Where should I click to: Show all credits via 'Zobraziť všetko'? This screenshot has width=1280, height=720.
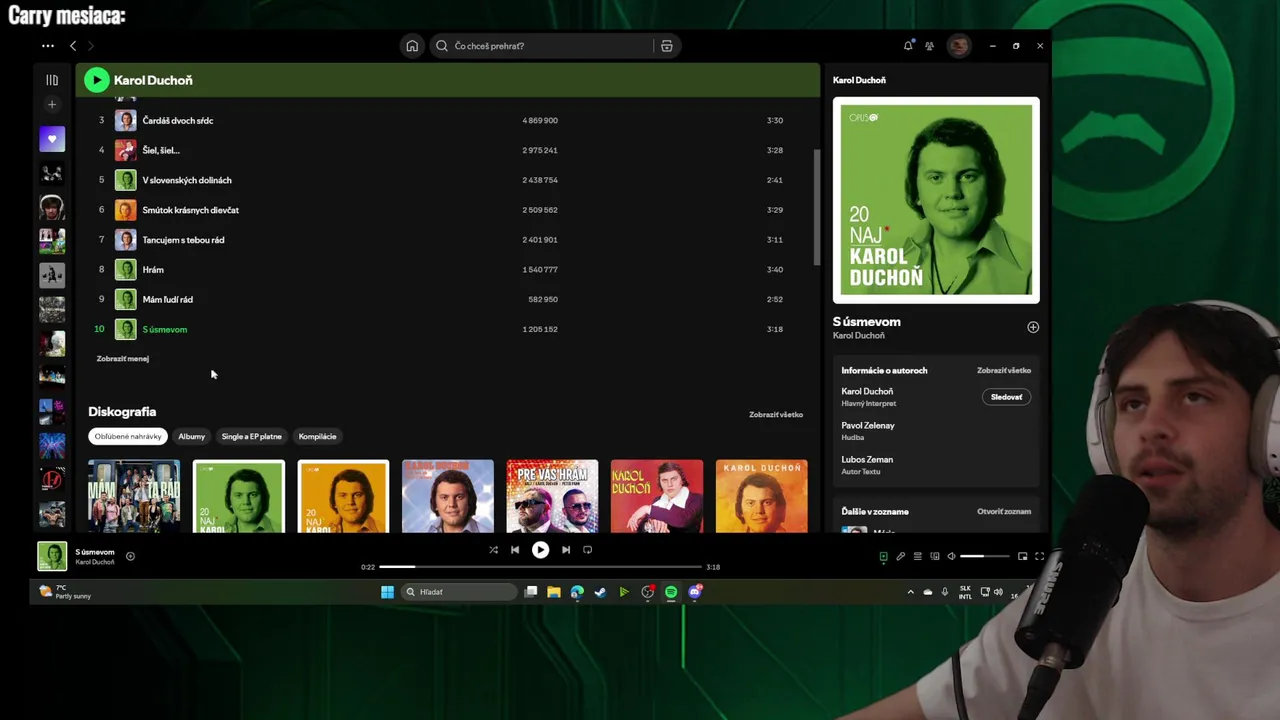tap(1004, 370)
